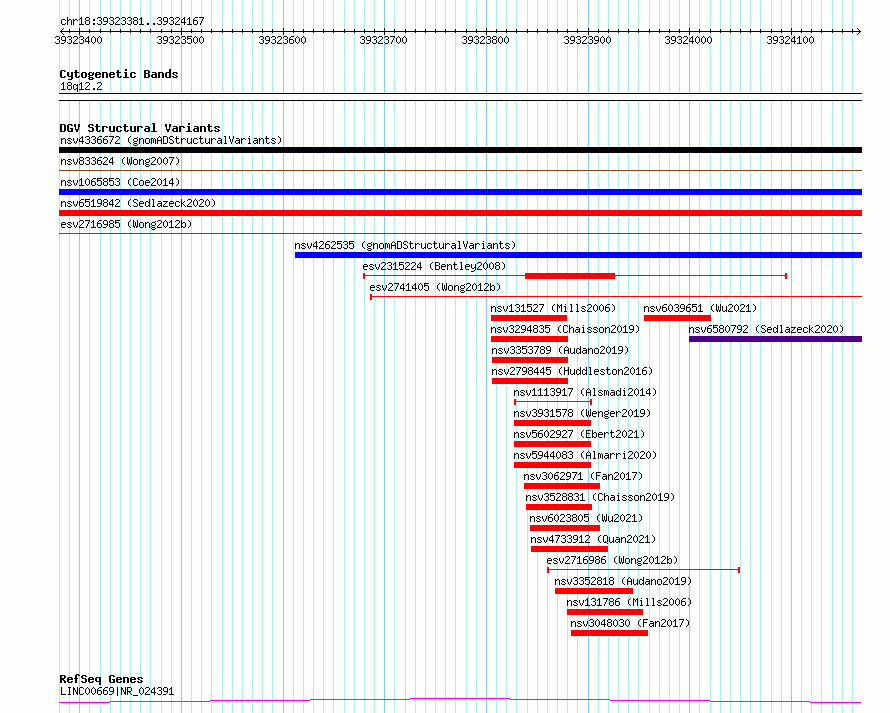The width and height of the screenshot is (890, 713).
Task: Click the red bar under nsv3352818
Action: [594, 592]
